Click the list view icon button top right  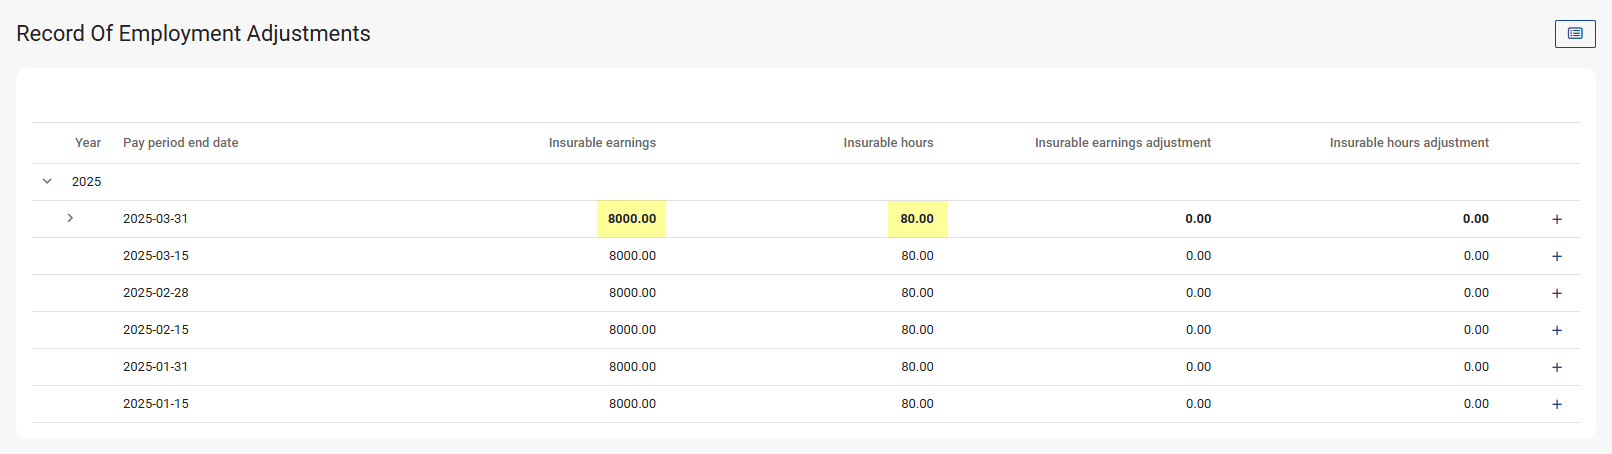(1575, 34)
